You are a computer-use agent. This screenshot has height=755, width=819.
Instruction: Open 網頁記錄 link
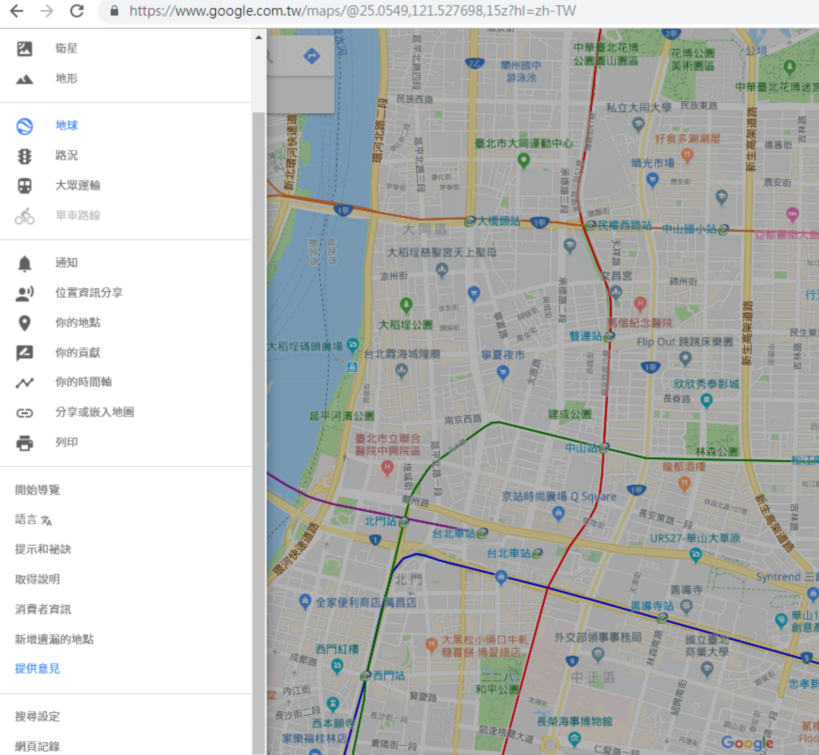(37, 746)
